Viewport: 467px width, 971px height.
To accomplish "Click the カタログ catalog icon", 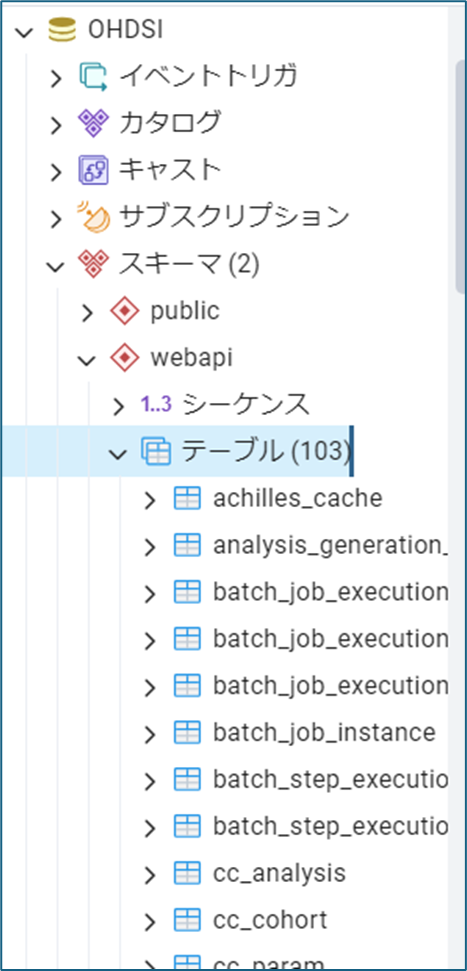I will (94, 123).
